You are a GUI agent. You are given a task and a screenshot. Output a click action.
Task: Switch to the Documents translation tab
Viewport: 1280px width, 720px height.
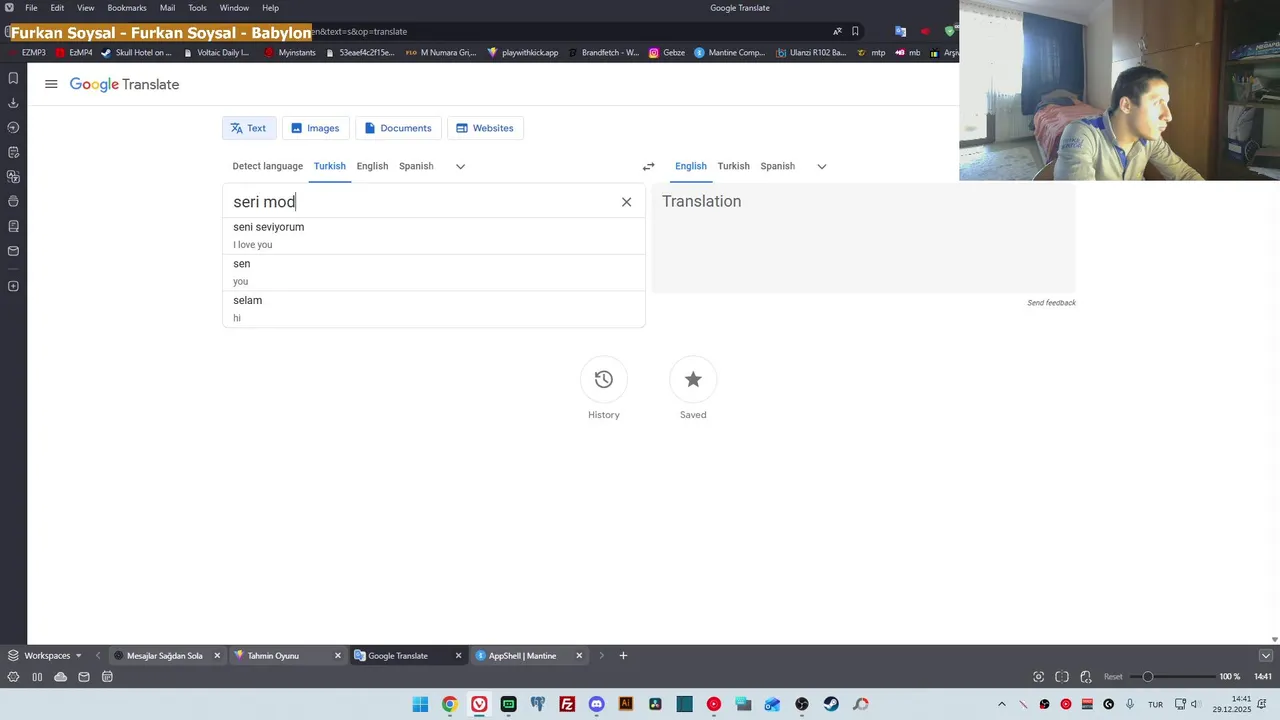(398, 128)
